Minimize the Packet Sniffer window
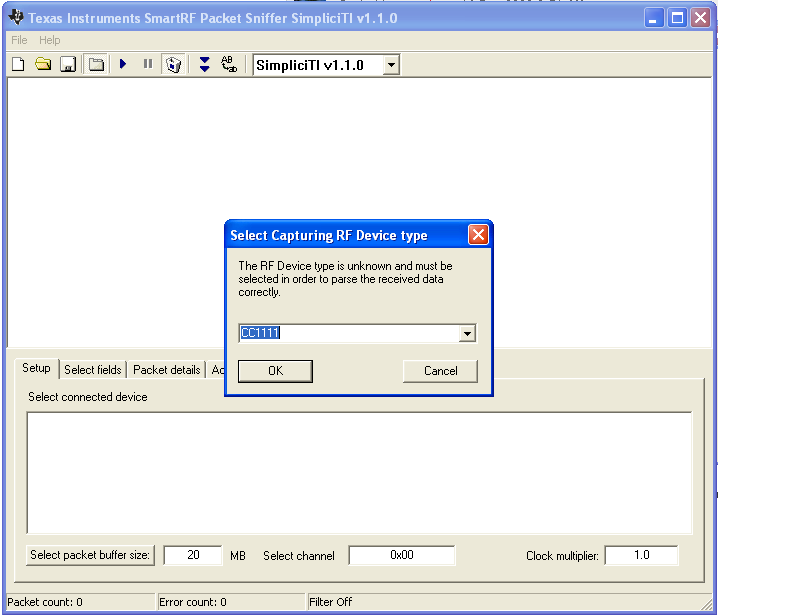This screenshot has width=800, height=615. coord(654,18)
